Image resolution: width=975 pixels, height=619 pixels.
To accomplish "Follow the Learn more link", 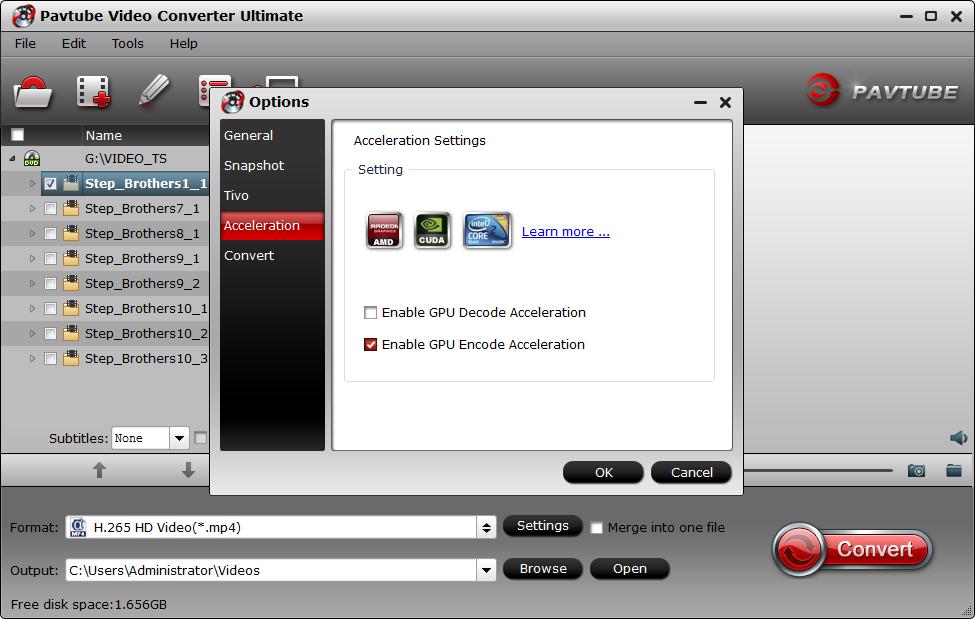I will pyautogui.click(x=566, y=231).
